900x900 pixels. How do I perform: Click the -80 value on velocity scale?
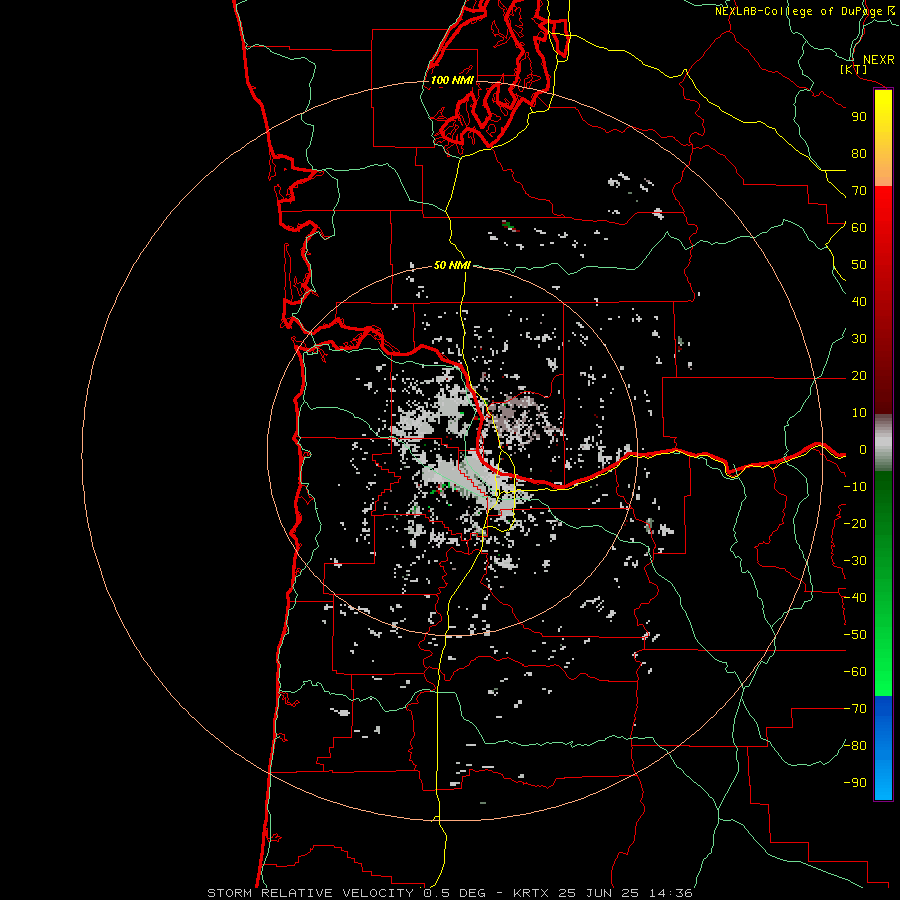pyautogui.click(x=855, y=746)
